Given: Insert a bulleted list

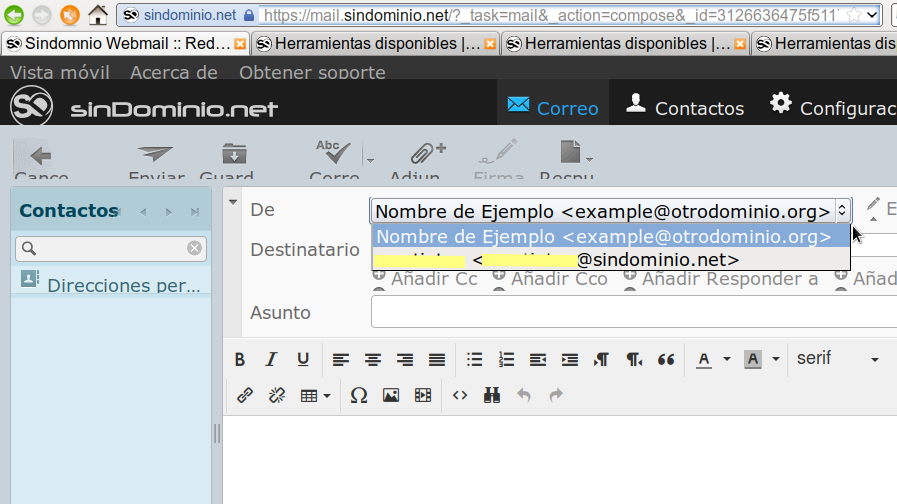Looking at the screenshot, I should pos(475,360).
